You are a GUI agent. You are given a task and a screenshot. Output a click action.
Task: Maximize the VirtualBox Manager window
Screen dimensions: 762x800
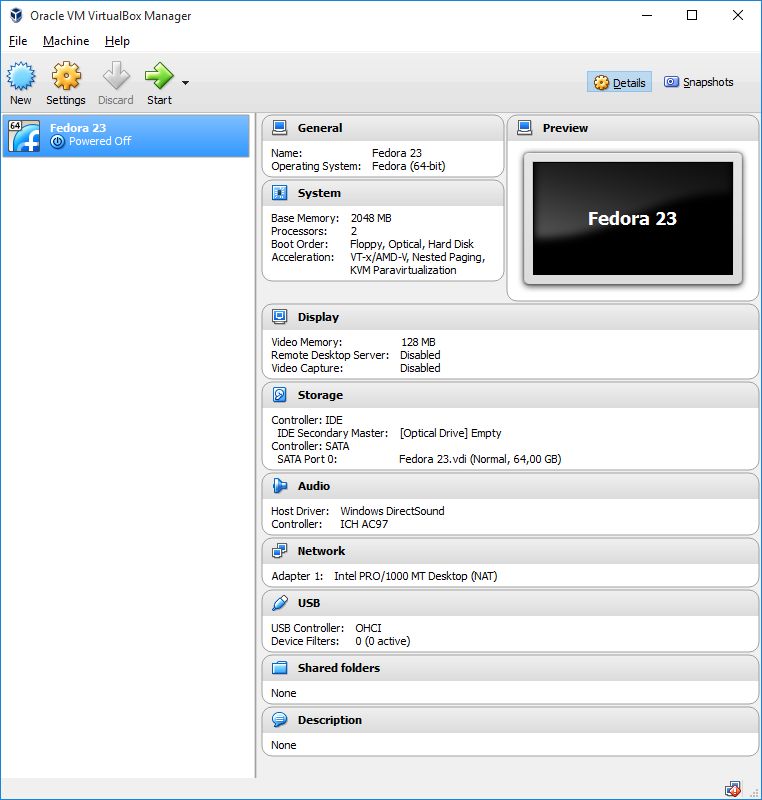(692, 15)
